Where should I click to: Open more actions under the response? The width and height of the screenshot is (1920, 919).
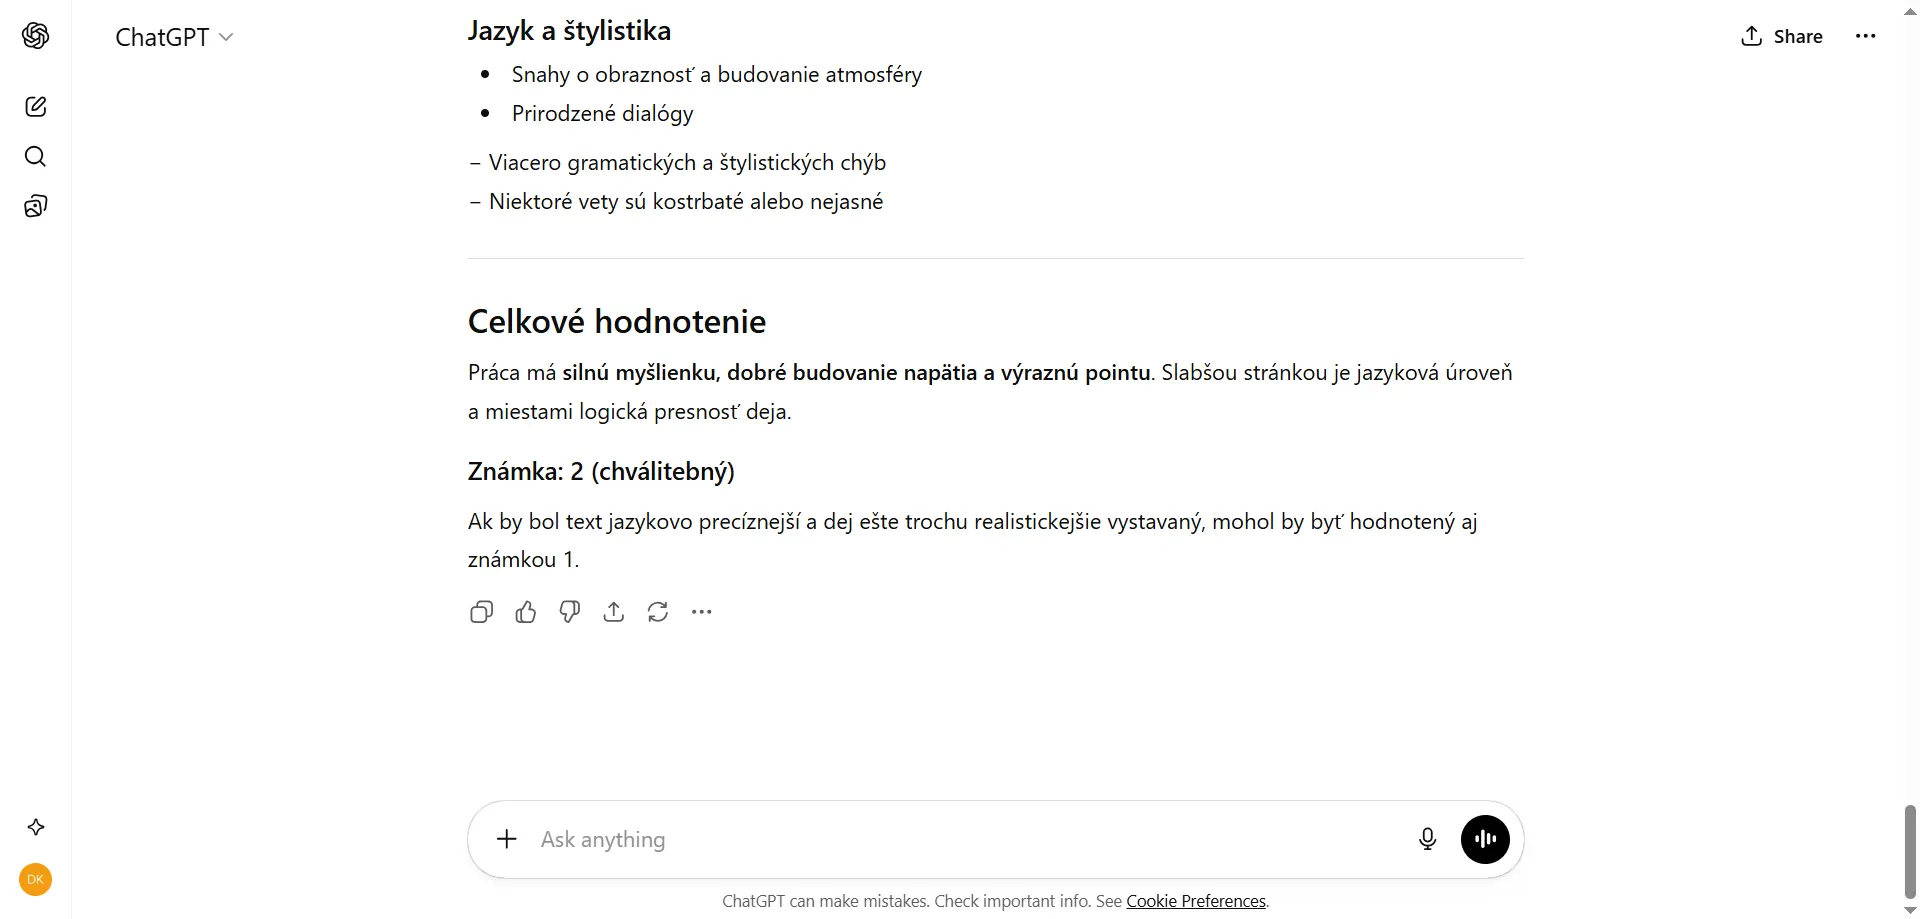(x=702, y=612)
